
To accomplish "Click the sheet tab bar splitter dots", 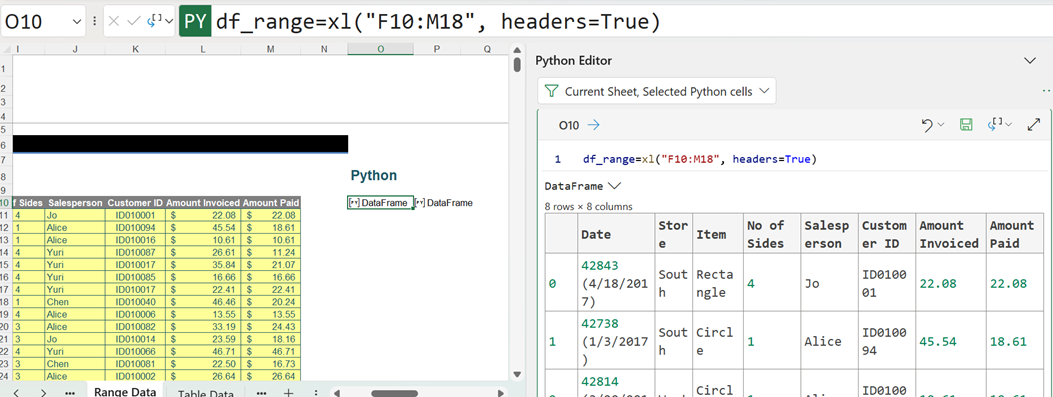I will pos(316,392).
